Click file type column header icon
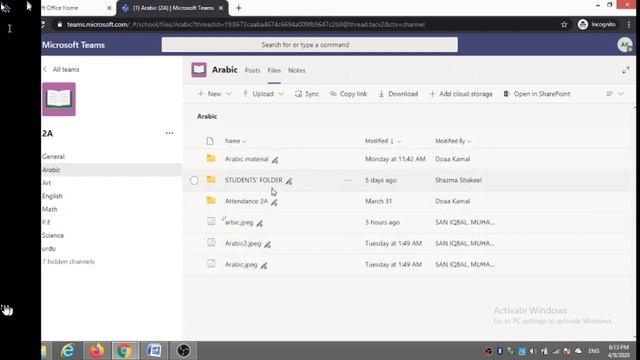The image size is (640, 360). [x=210, y=141]
